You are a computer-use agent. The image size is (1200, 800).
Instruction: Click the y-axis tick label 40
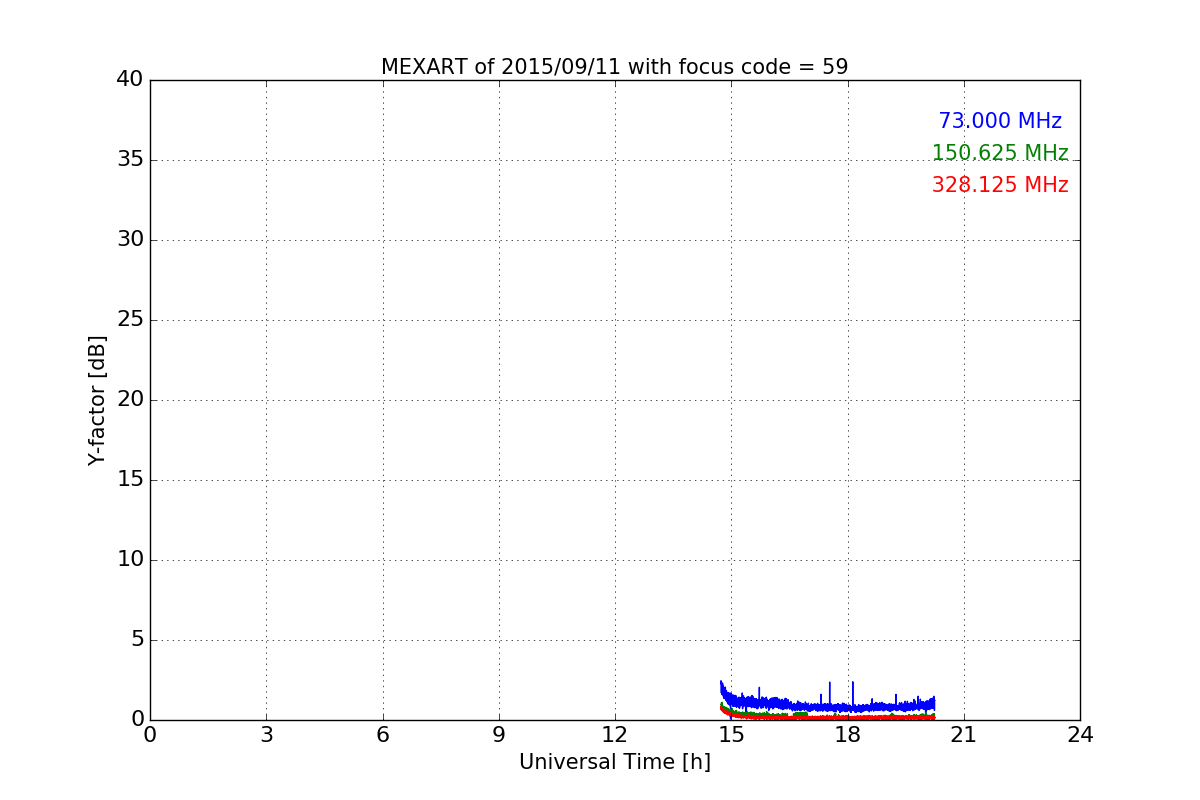(130, 80)
